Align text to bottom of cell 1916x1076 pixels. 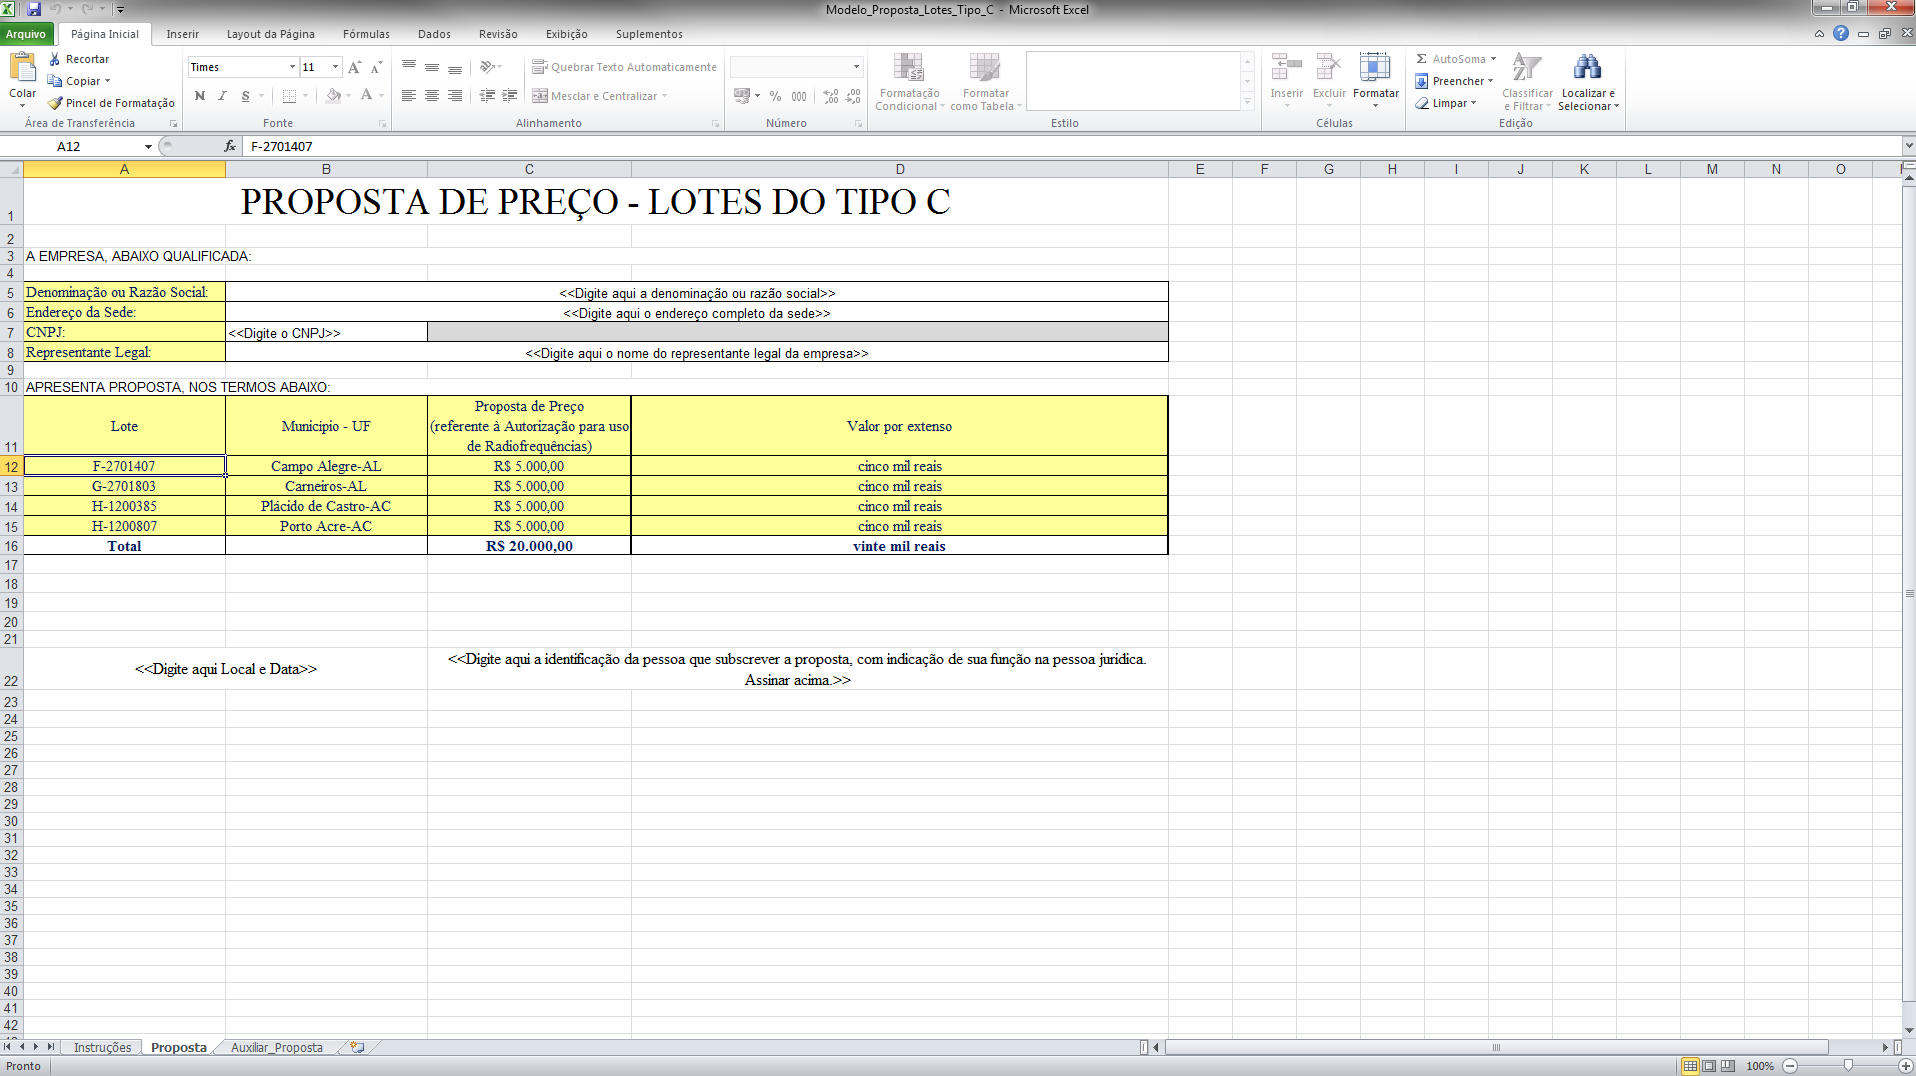[455, 67]
